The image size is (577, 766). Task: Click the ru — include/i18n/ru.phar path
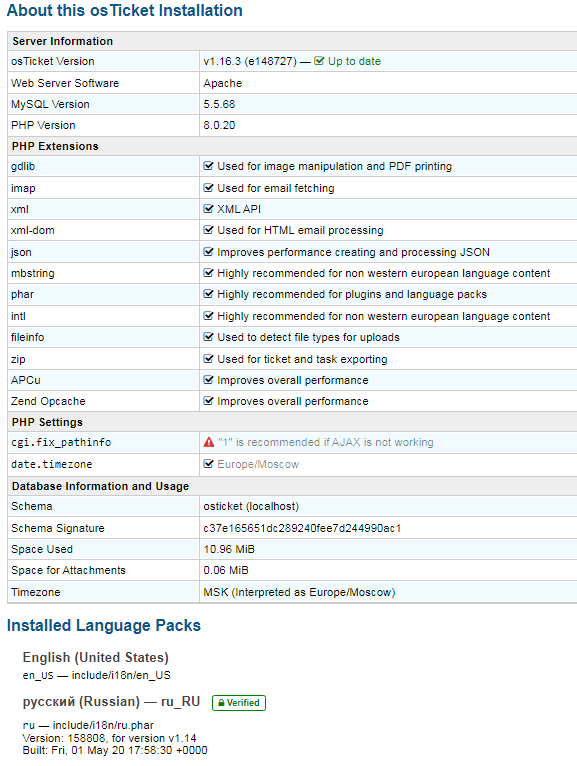[x=88, y=725]
